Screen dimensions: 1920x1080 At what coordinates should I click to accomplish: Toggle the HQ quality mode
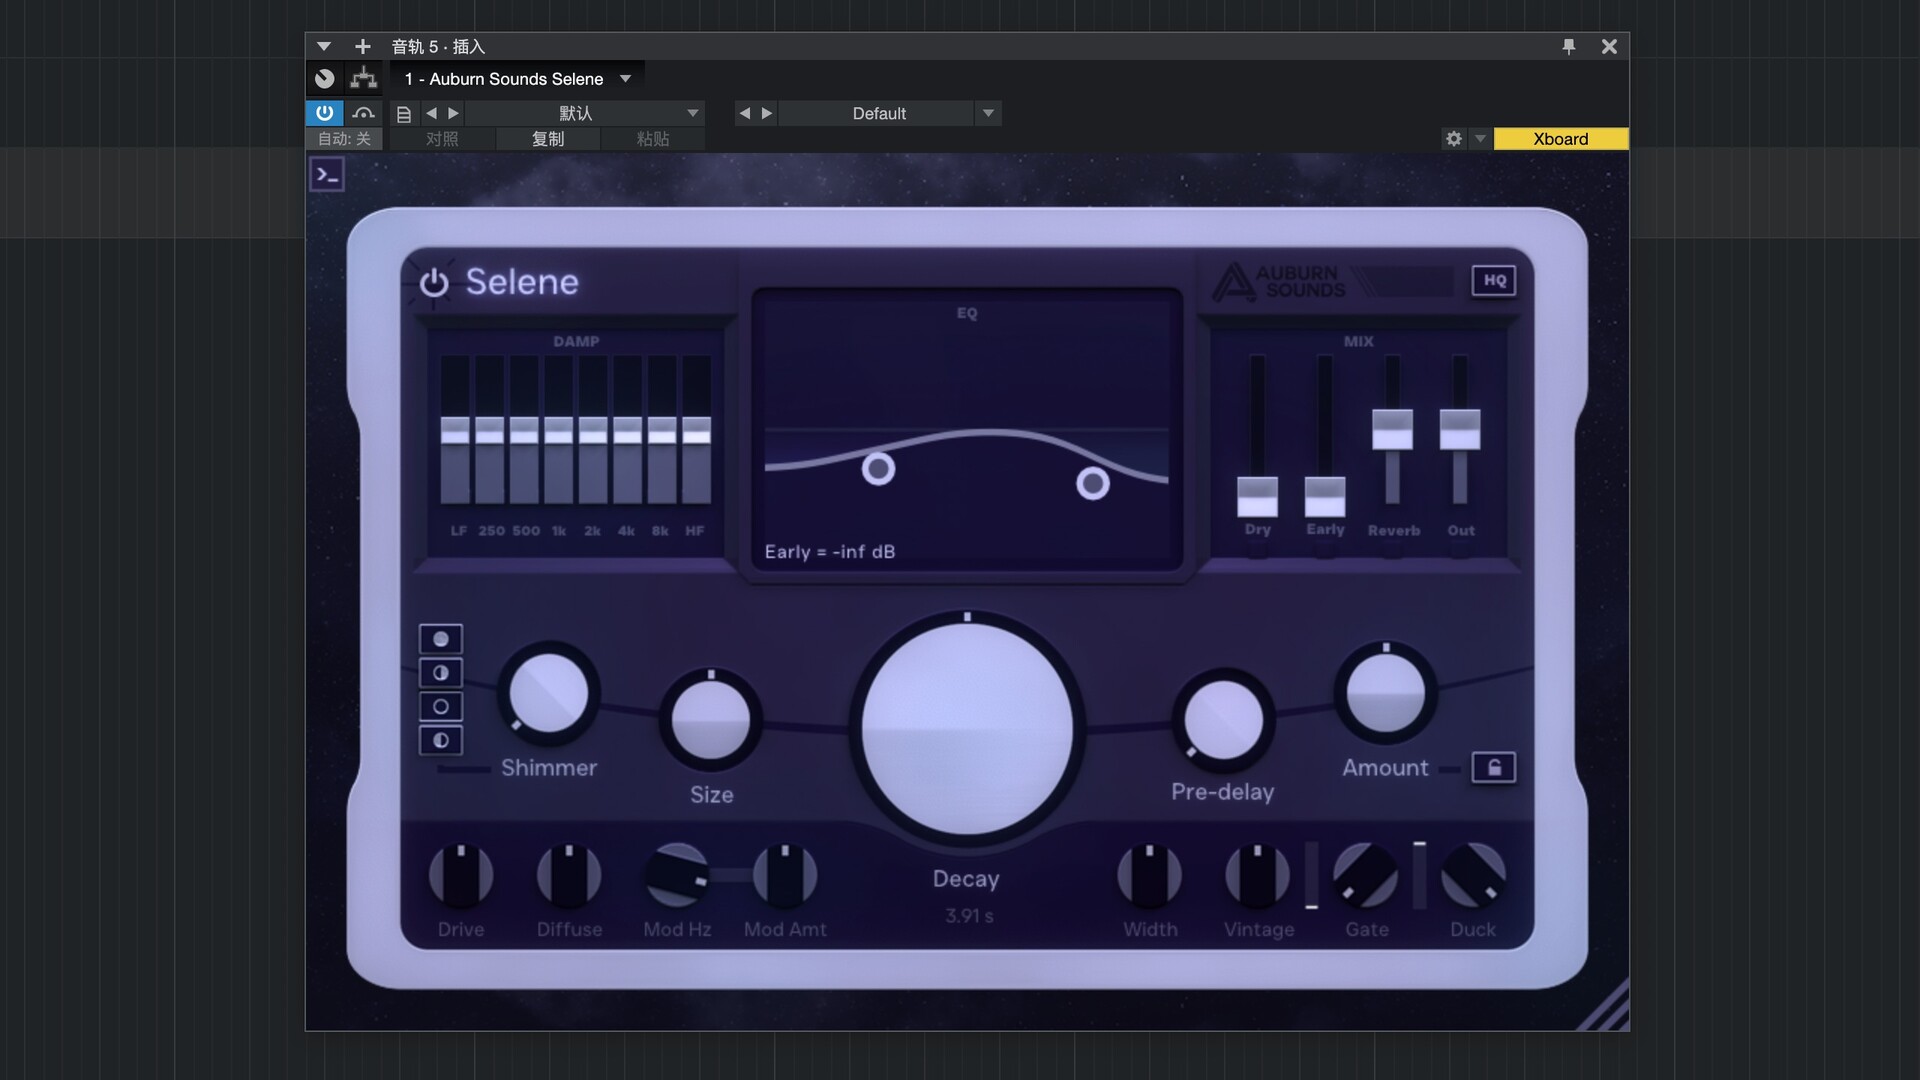coord(1494,281)
